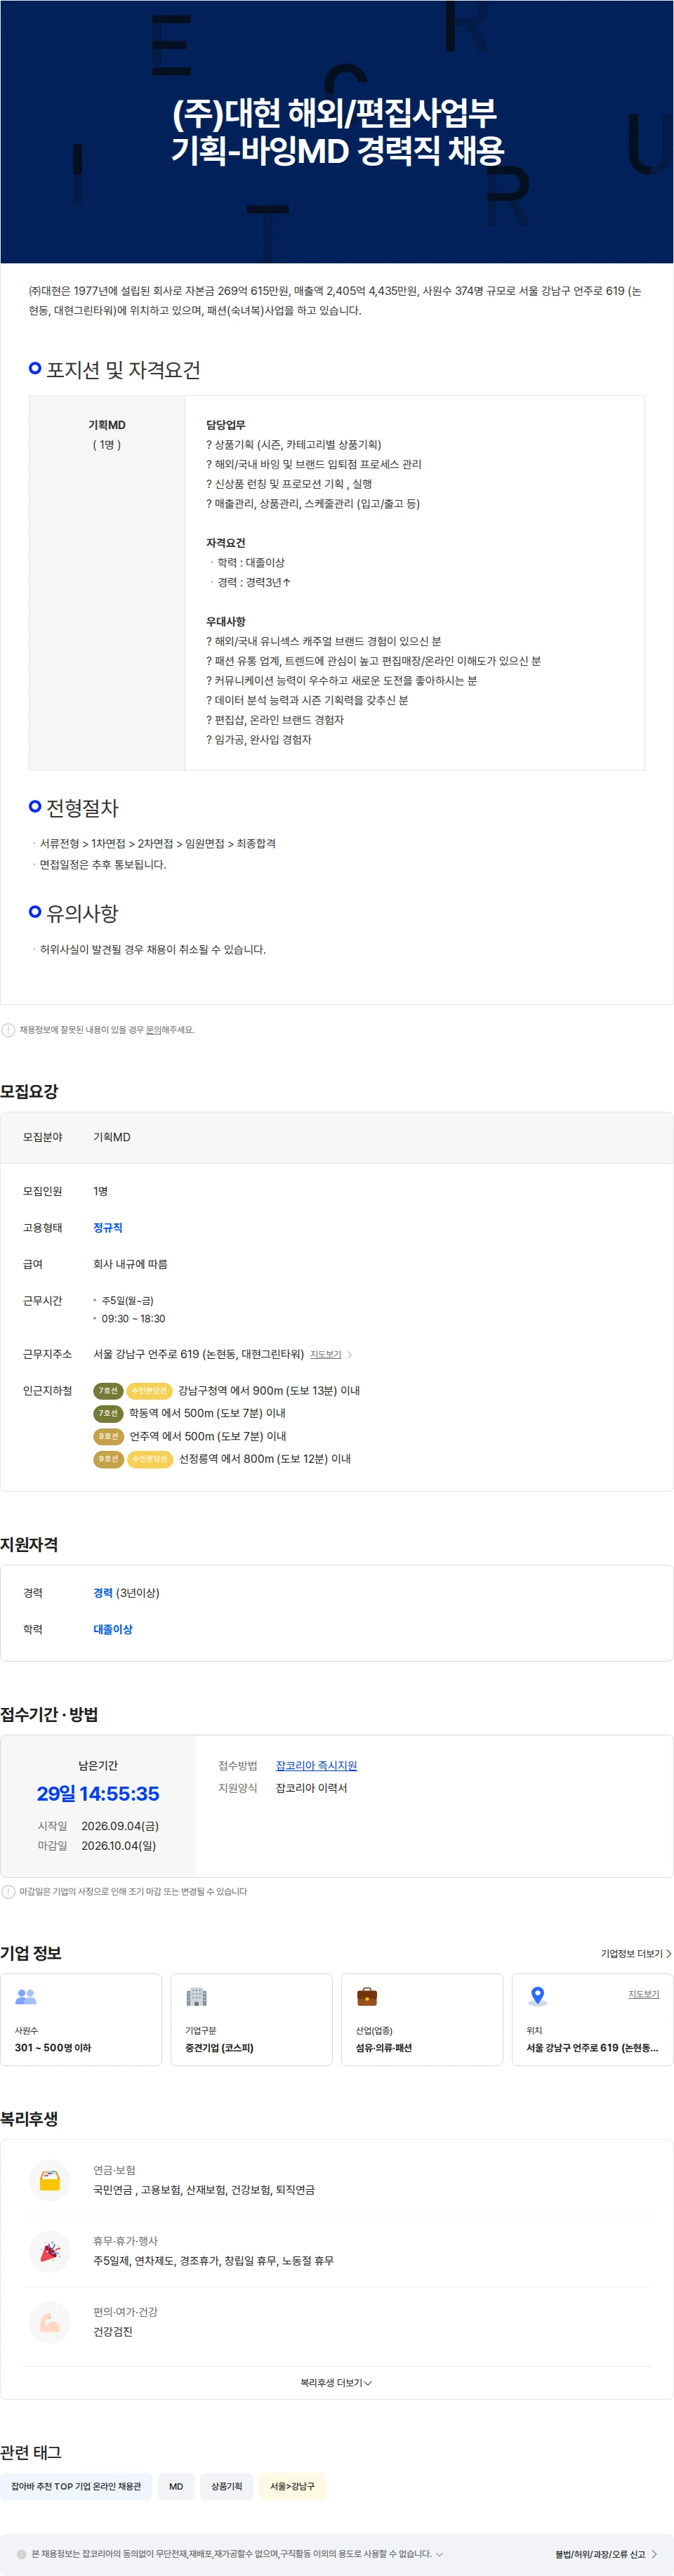The image size is (674, 2576).
Task: Click the 9호선 badge for 선정릉역
Action: (108, 1459)
